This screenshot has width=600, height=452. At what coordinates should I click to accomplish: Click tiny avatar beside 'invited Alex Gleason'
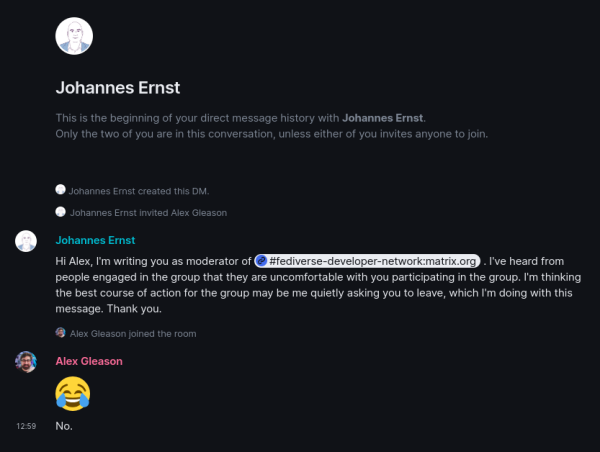[x=60, y=212]
